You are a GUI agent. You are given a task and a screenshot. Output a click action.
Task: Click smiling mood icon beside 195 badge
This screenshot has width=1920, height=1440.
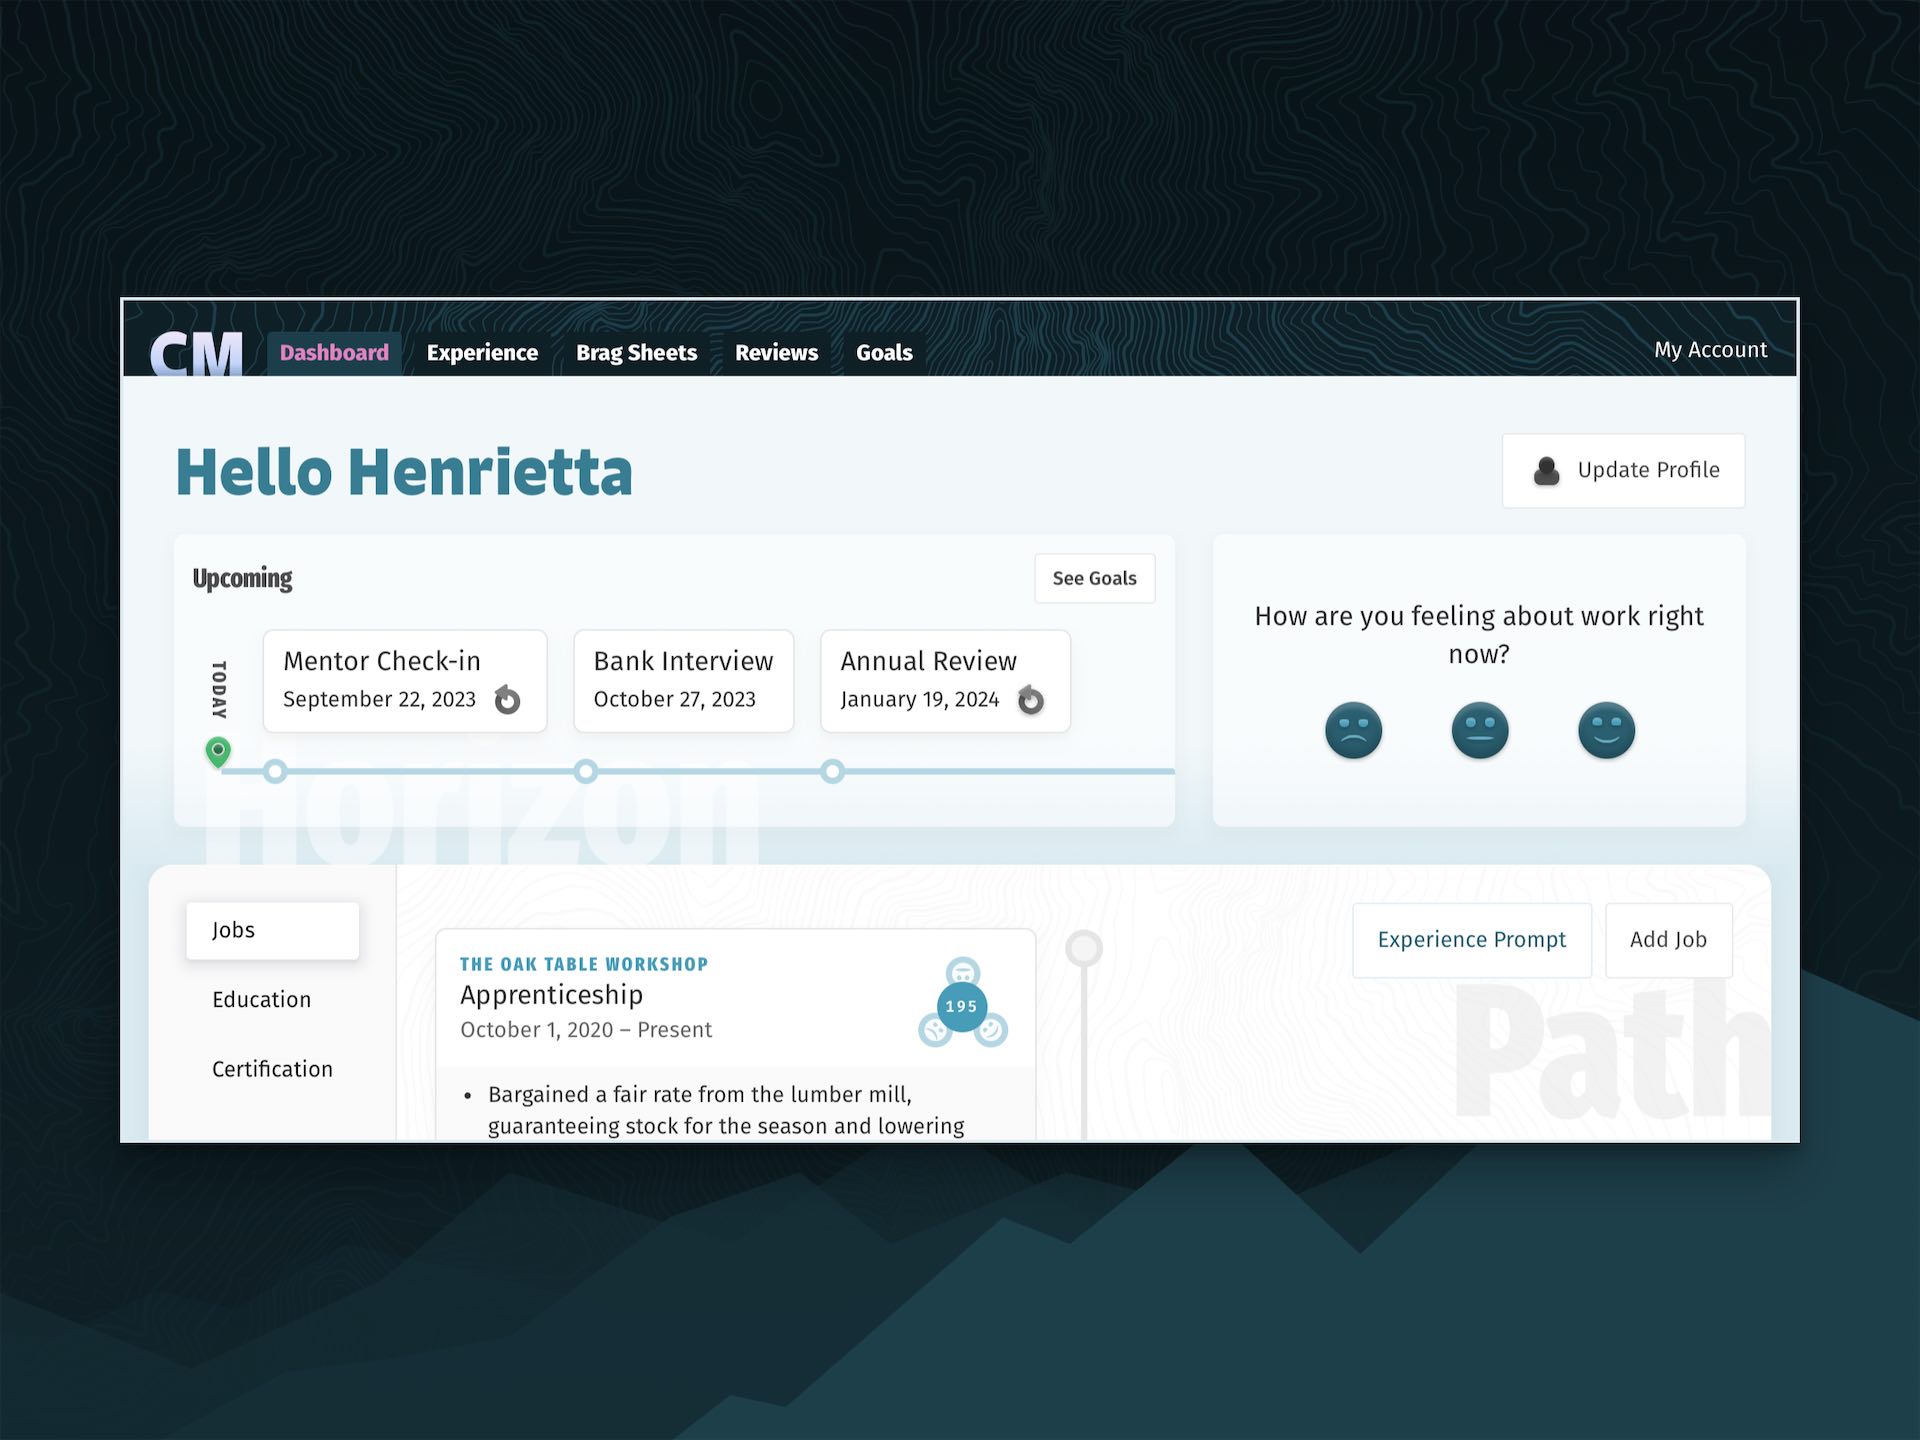point(991,1030)
